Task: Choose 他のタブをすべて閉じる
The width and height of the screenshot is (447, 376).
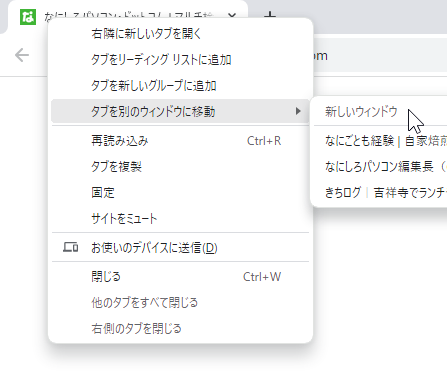Action: click(180, 303)
